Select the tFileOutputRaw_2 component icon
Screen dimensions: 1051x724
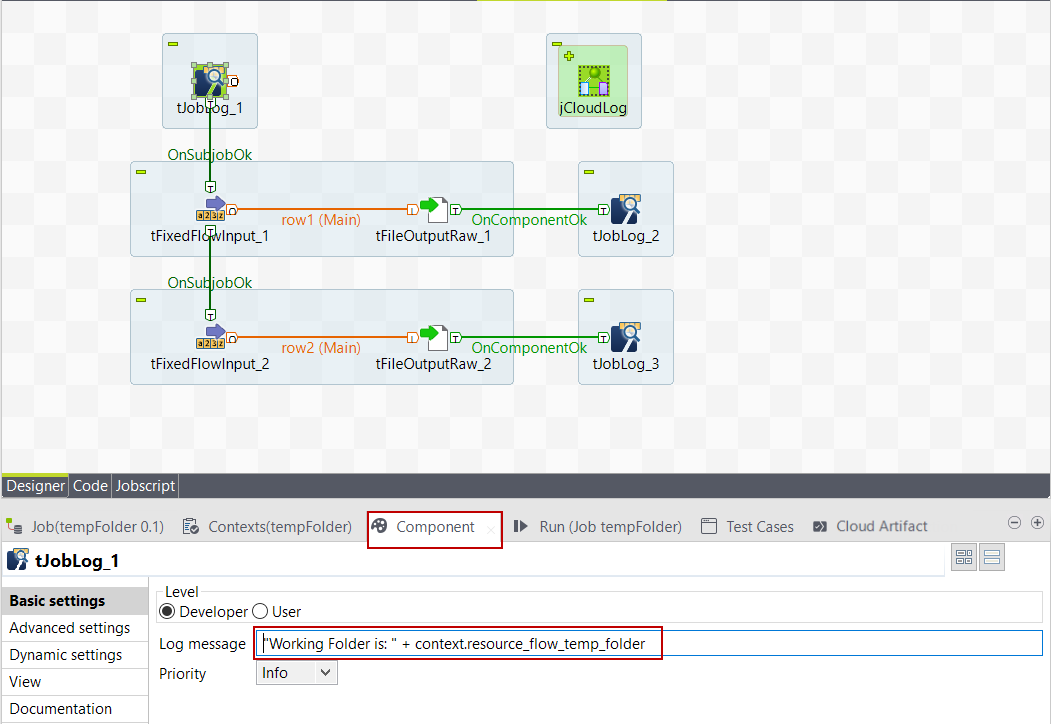click(433, 337)
